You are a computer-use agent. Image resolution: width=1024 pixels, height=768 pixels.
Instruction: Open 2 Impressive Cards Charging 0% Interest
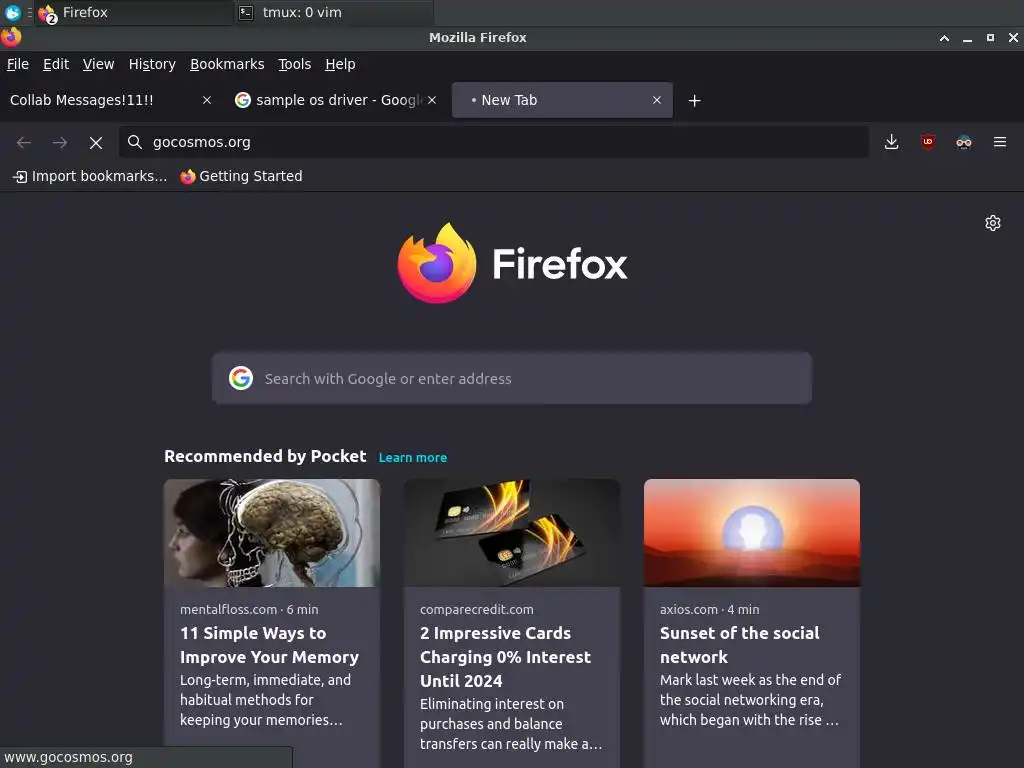505,656
